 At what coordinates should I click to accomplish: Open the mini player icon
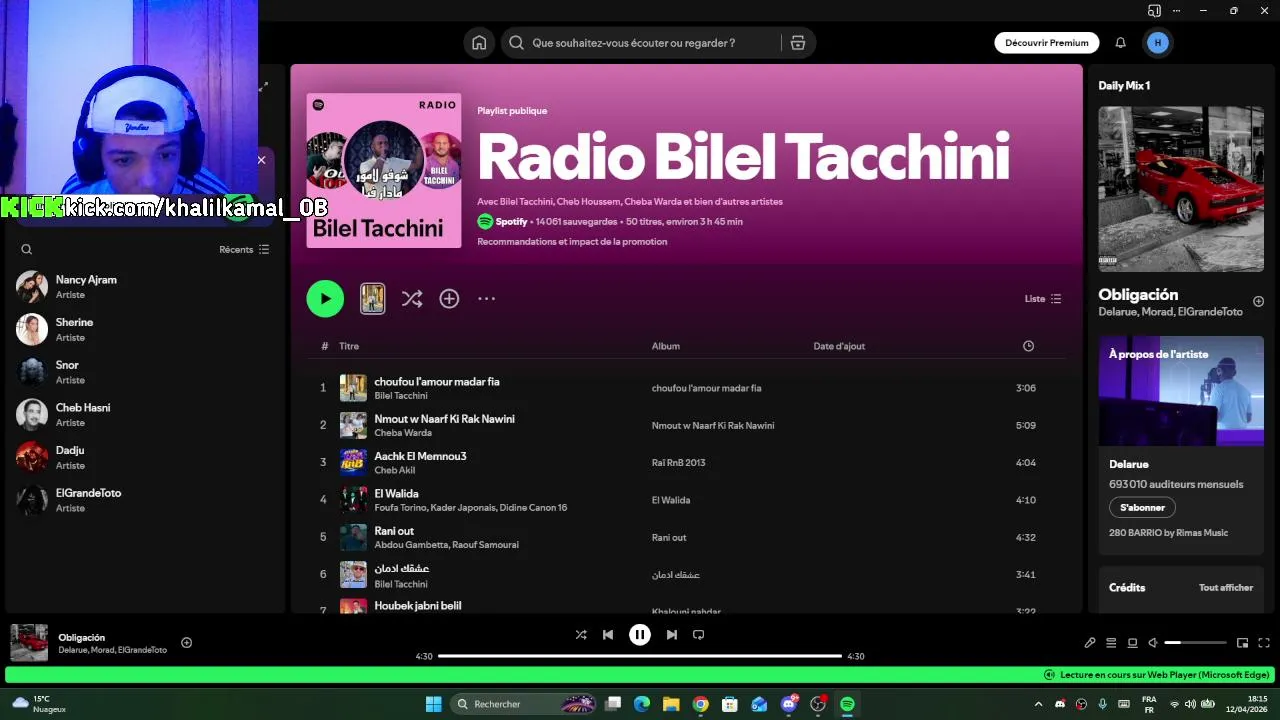click(1242, 643)
